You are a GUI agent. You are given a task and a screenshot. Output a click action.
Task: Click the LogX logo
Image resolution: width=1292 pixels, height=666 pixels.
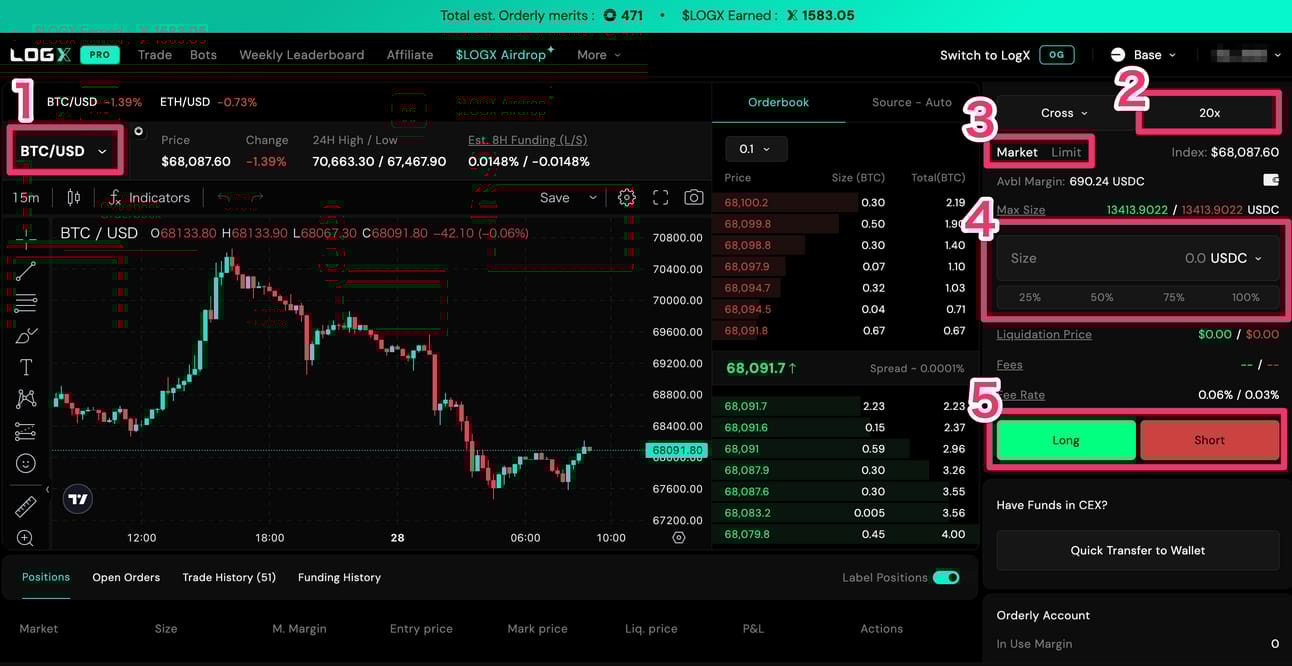(39, 55)
